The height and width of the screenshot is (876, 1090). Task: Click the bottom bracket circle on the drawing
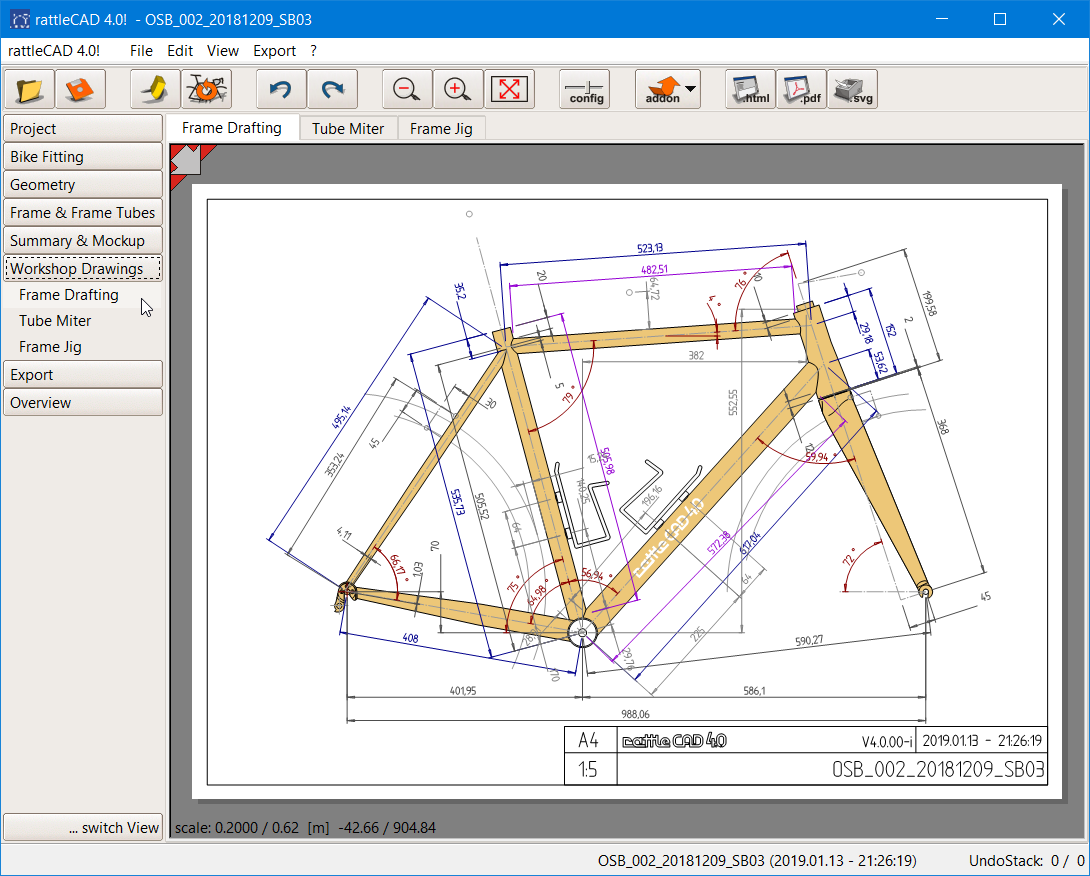pos(583,633)
